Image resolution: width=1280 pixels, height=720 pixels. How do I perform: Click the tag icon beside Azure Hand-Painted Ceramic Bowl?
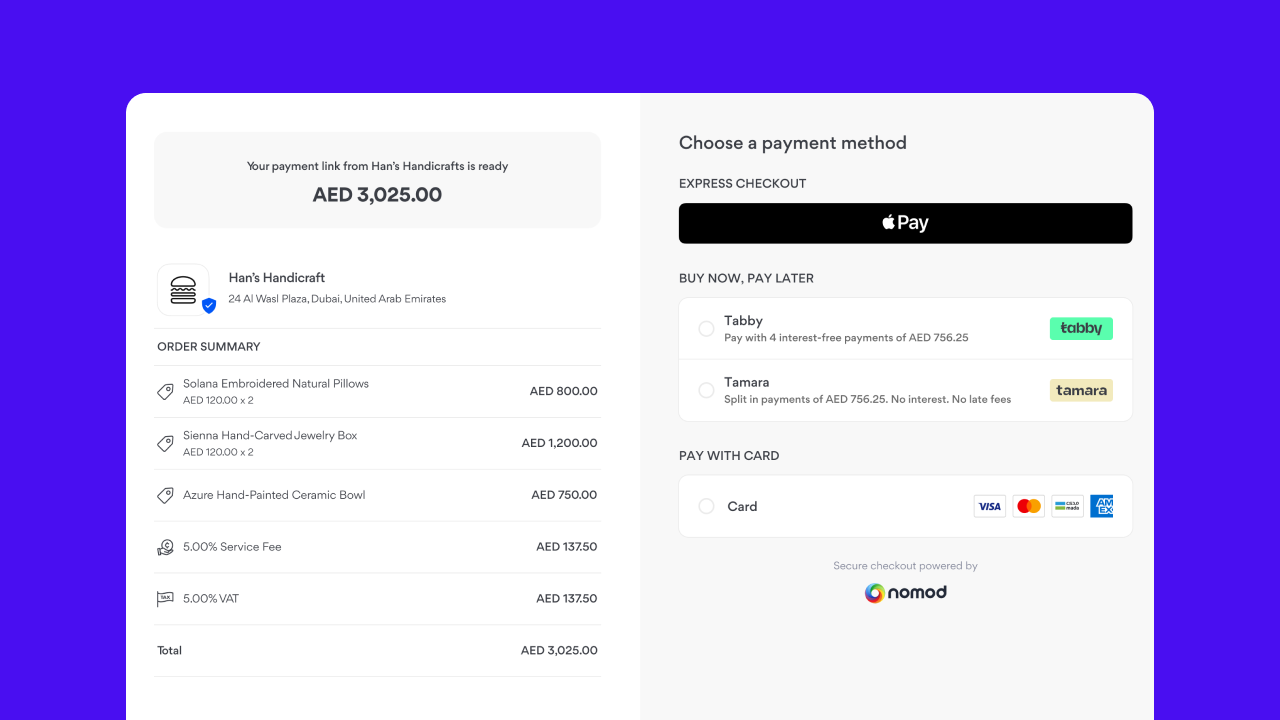[166, 495]
